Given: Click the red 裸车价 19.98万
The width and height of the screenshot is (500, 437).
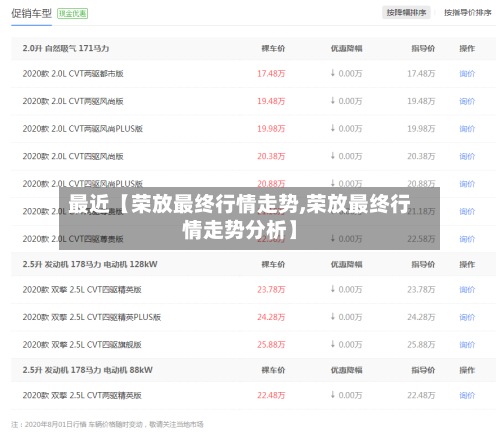Looking at the screenshot, I should pos(271,129).
